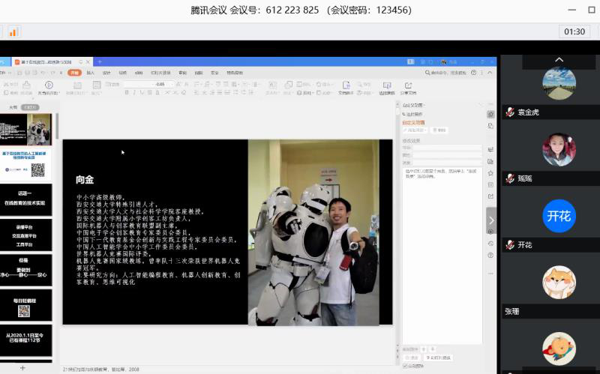Click the top settings icon in right sidebar
Viewport: 600px width, 374px height.
click(x=491, y=114)
